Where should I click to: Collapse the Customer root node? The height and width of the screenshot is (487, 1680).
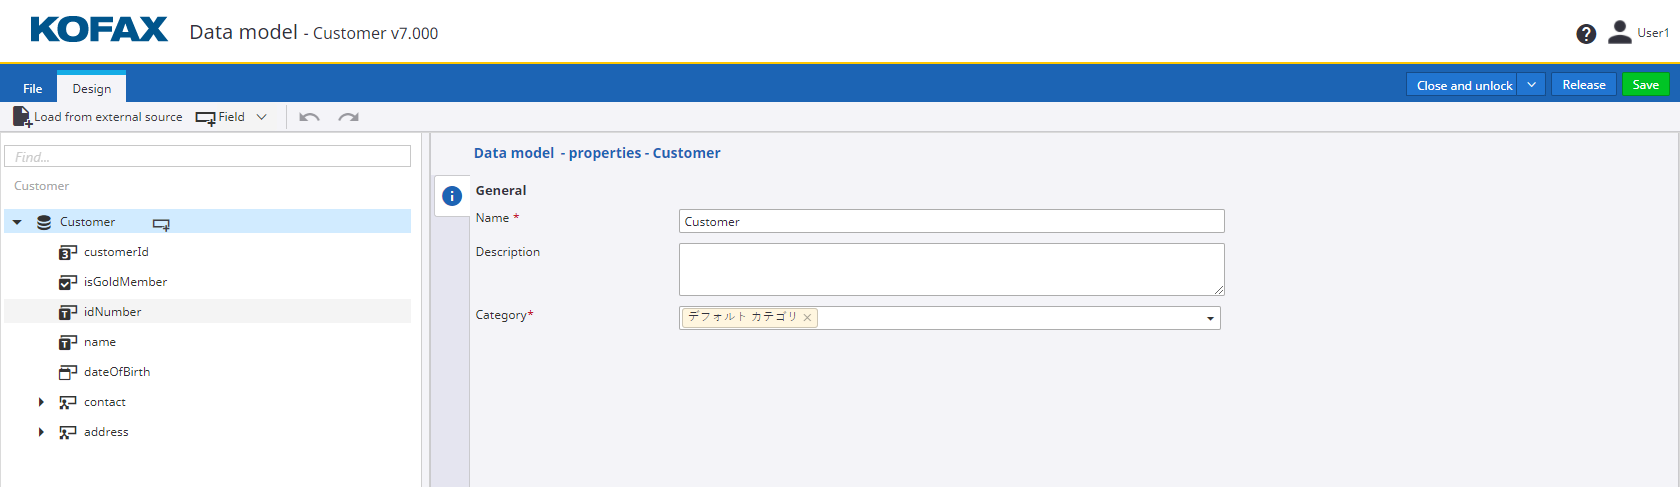17,222
